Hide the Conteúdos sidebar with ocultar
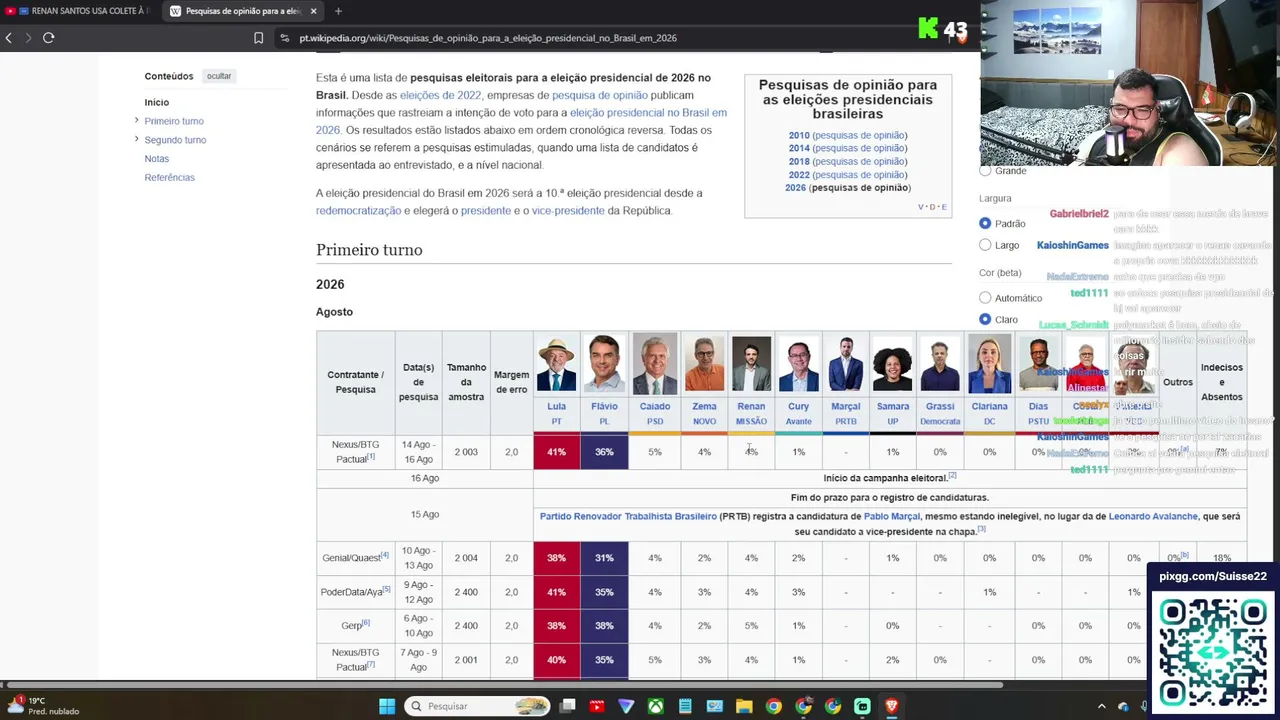The image size is (1280, 720). click(x=219, y=76)
